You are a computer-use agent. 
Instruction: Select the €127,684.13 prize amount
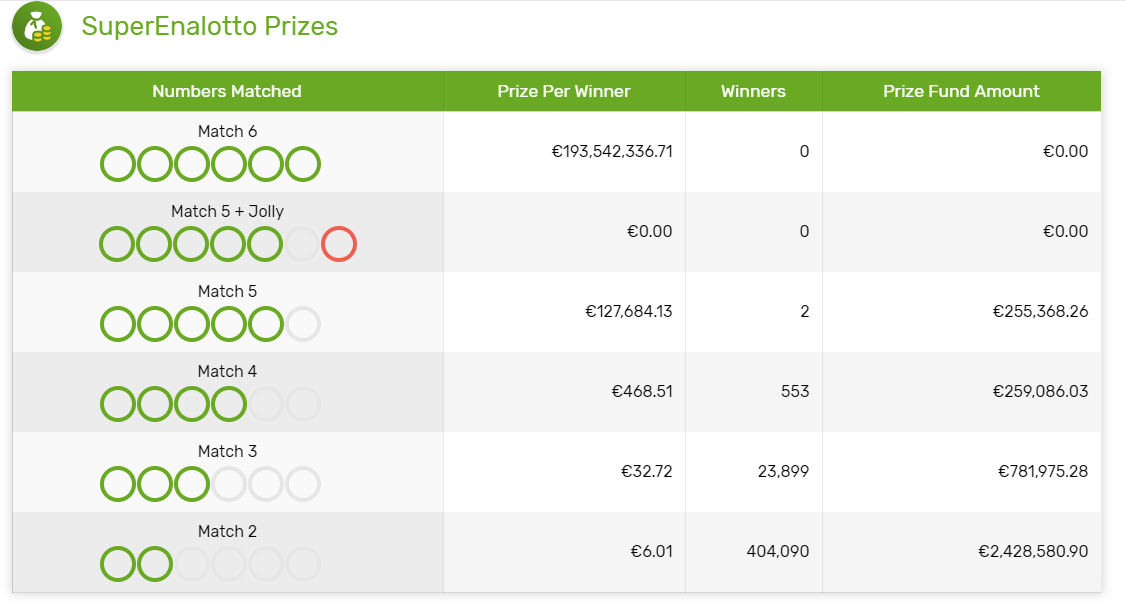(629, 311)
